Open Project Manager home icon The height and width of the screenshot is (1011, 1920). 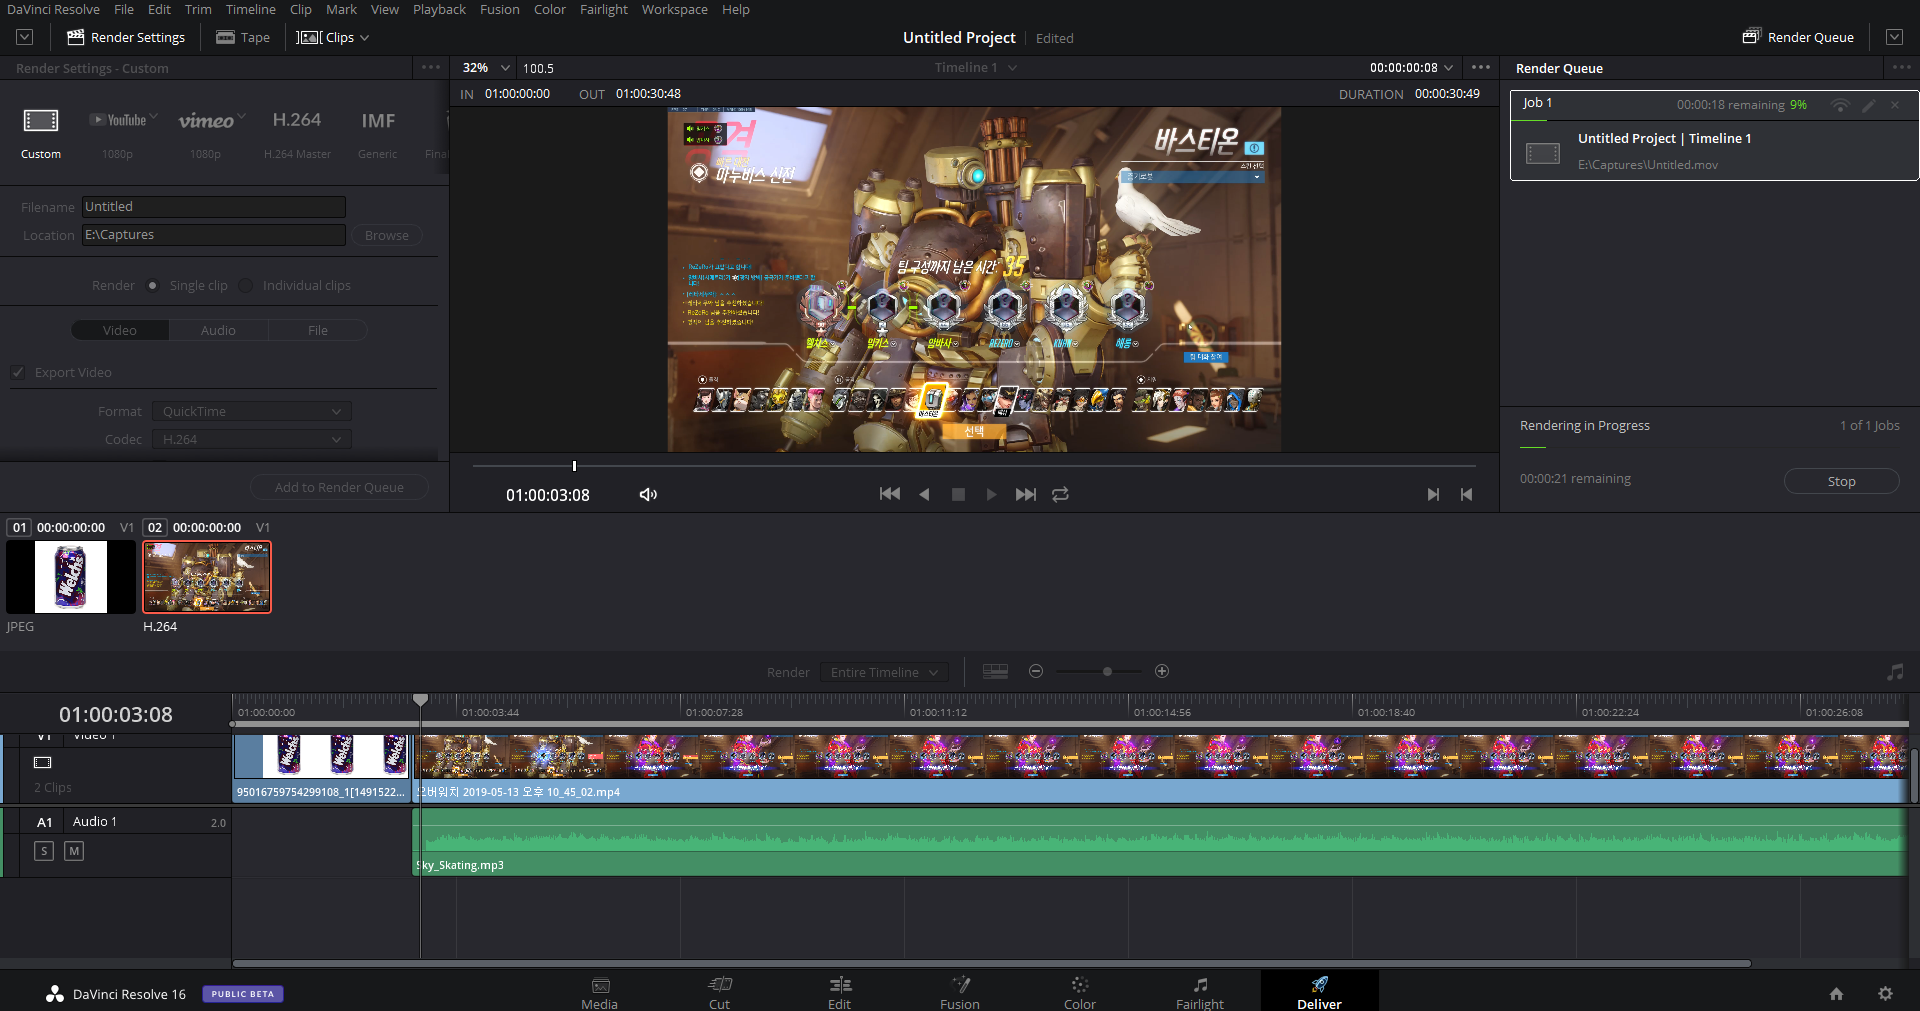pos(1836,993)
